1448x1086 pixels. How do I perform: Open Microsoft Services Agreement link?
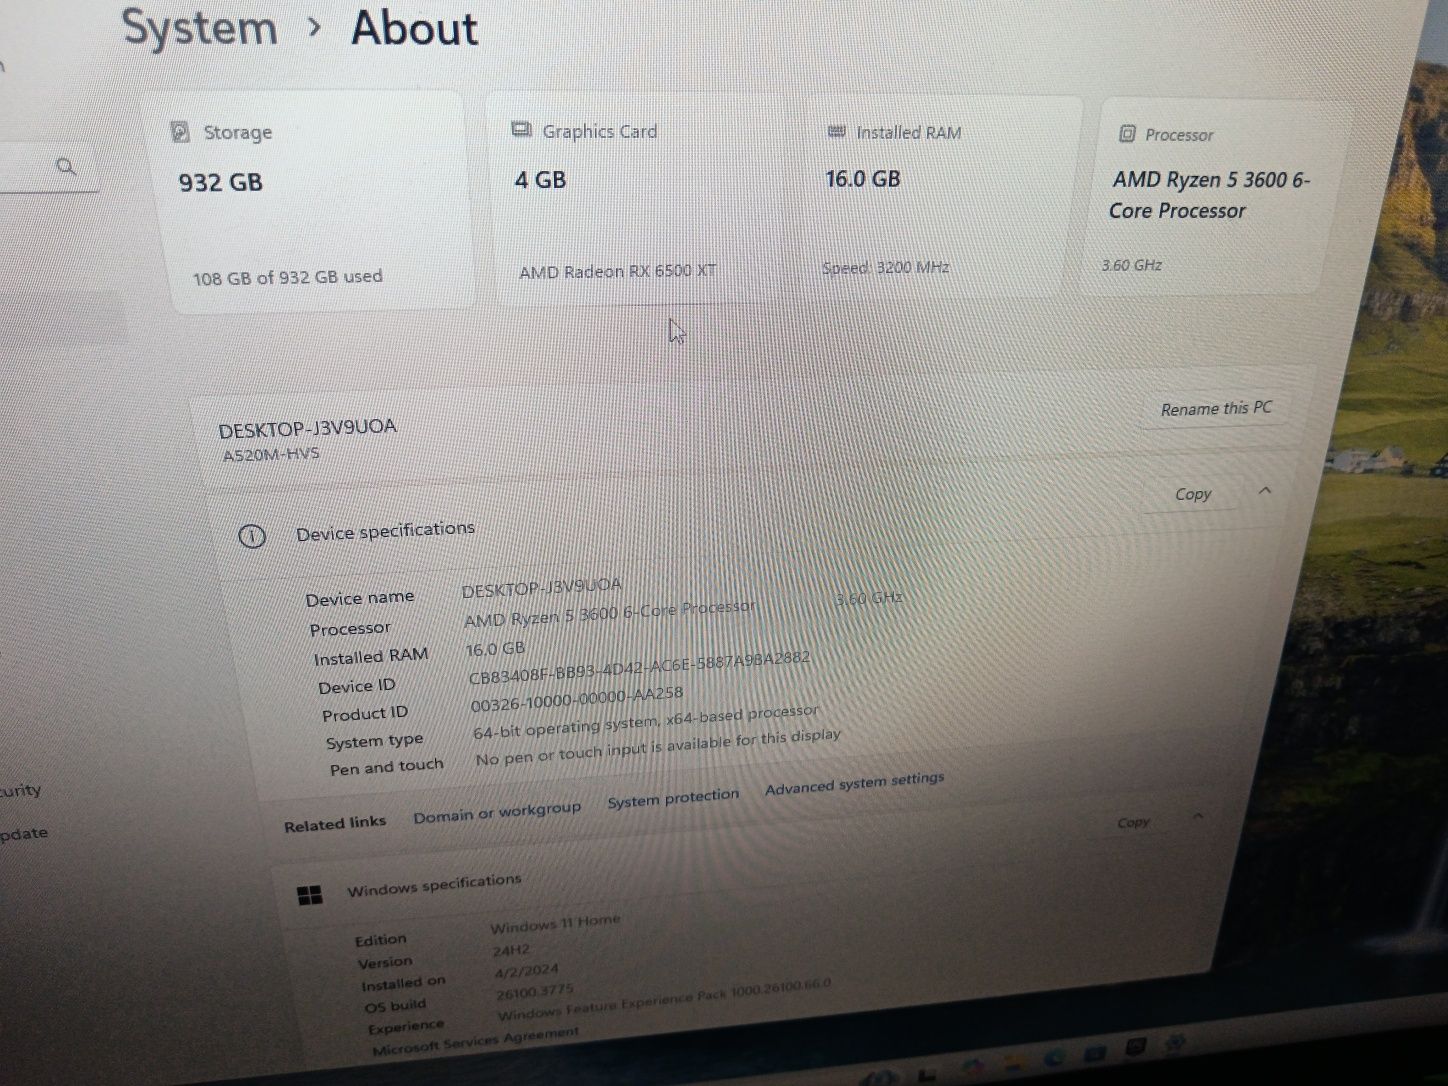click(475, 1040)
